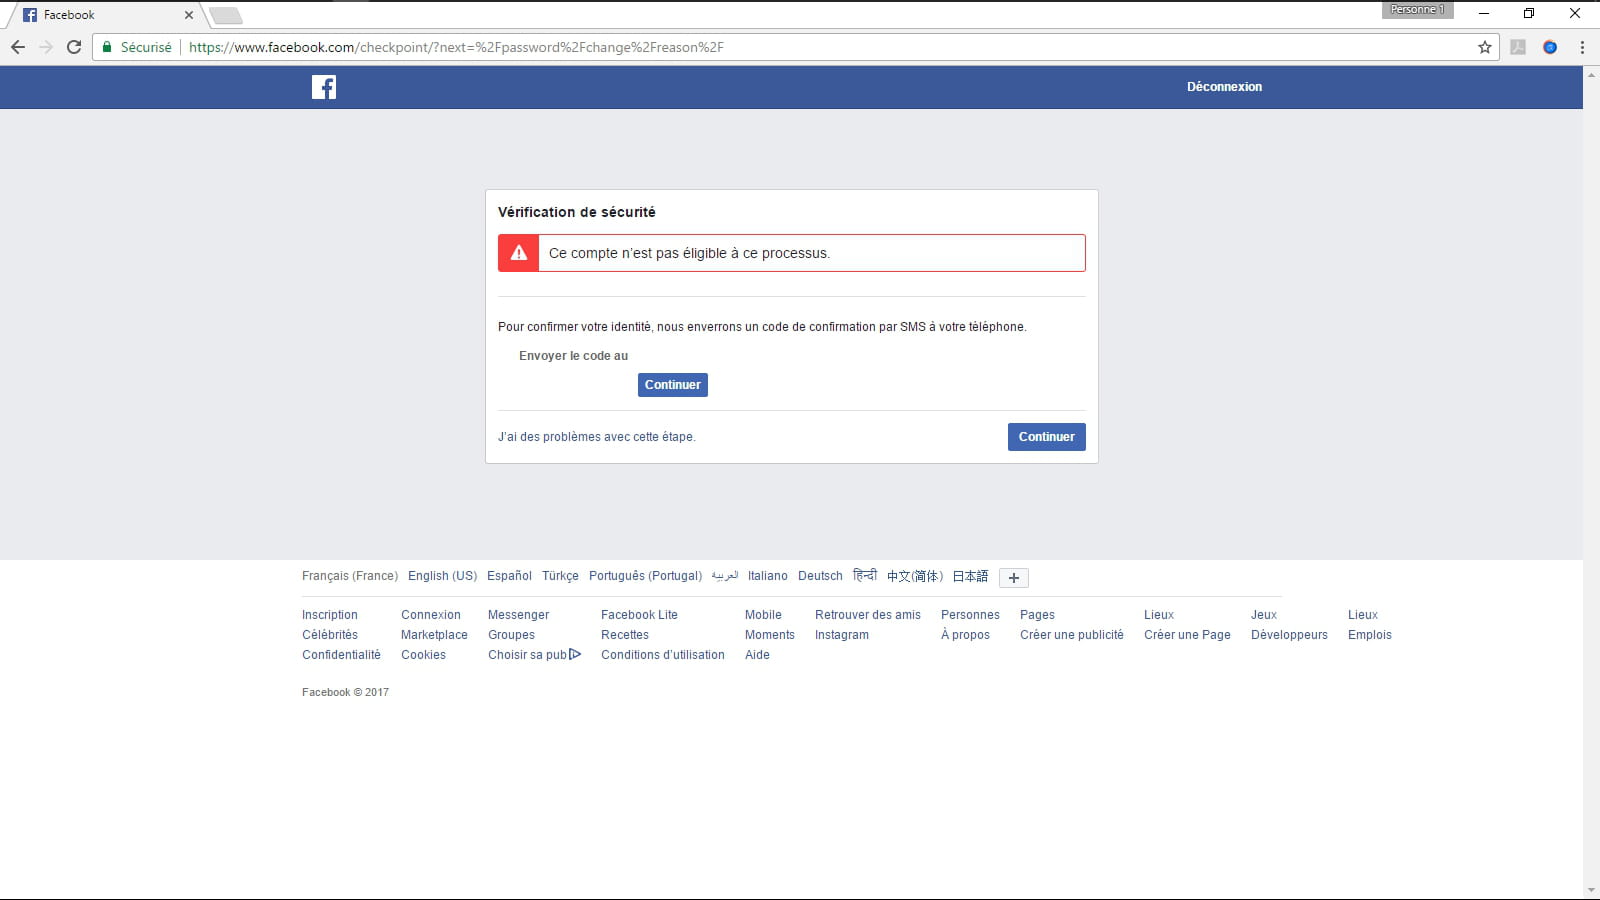Reload the page with the refresh icon
Screen dimensions: 1600x900
(74, 47)
